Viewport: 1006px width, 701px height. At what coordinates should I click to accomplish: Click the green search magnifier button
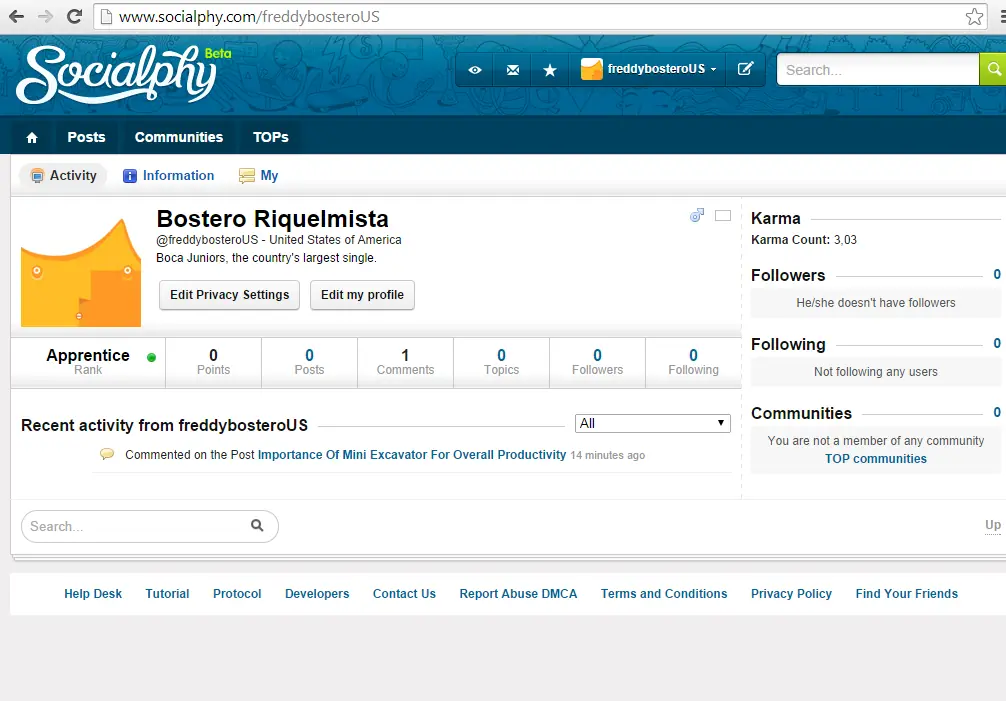coord(993,69)
